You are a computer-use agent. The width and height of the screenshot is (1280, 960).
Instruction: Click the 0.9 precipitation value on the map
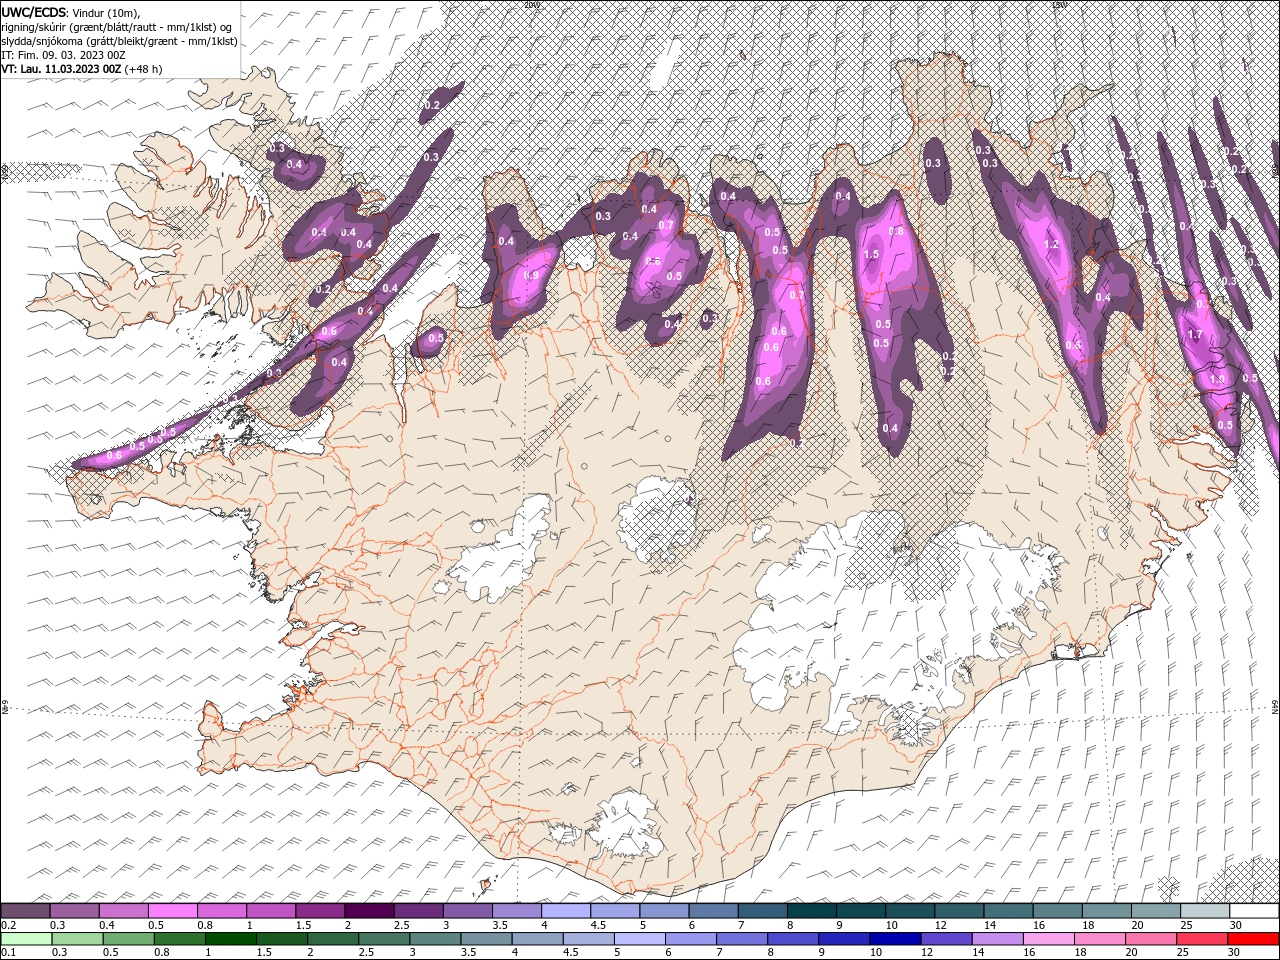[x=532, y=275]
